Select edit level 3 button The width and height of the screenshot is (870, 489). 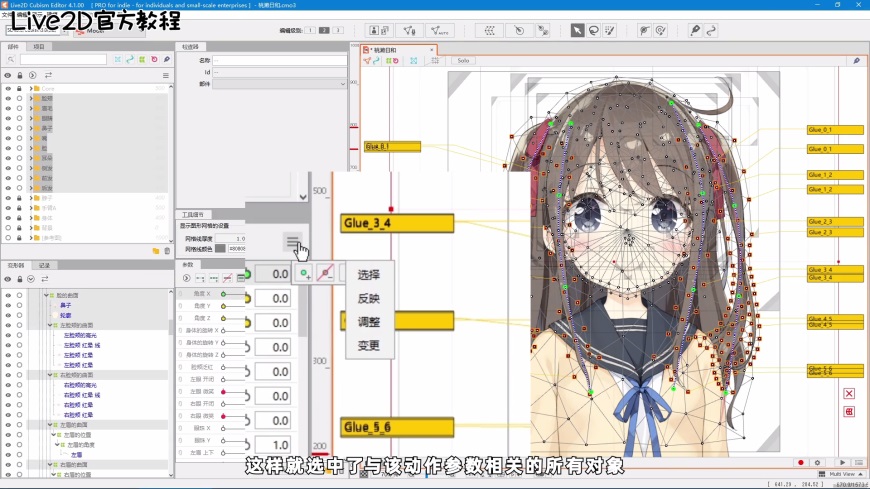338,30
